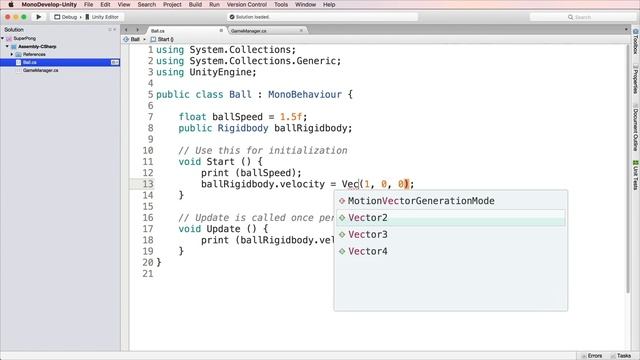Open the View menu
The image size is (640, 360).
124,4
